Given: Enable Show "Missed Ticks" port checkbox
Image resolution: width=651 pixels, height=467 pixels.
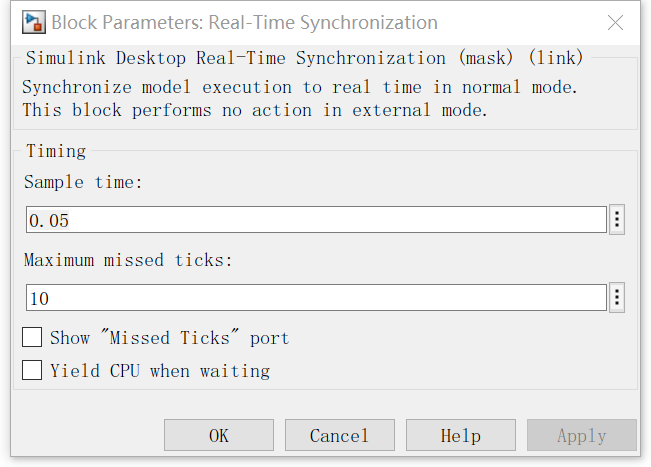Looking at the screenshot, I should point(32,337).
